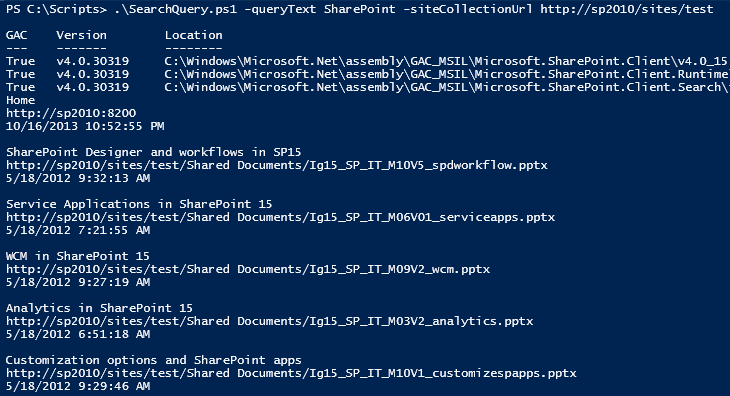Viewport: 730px width, 396px height.
Task: Open the wcm.pptx document URL
Action: point(248,269)
